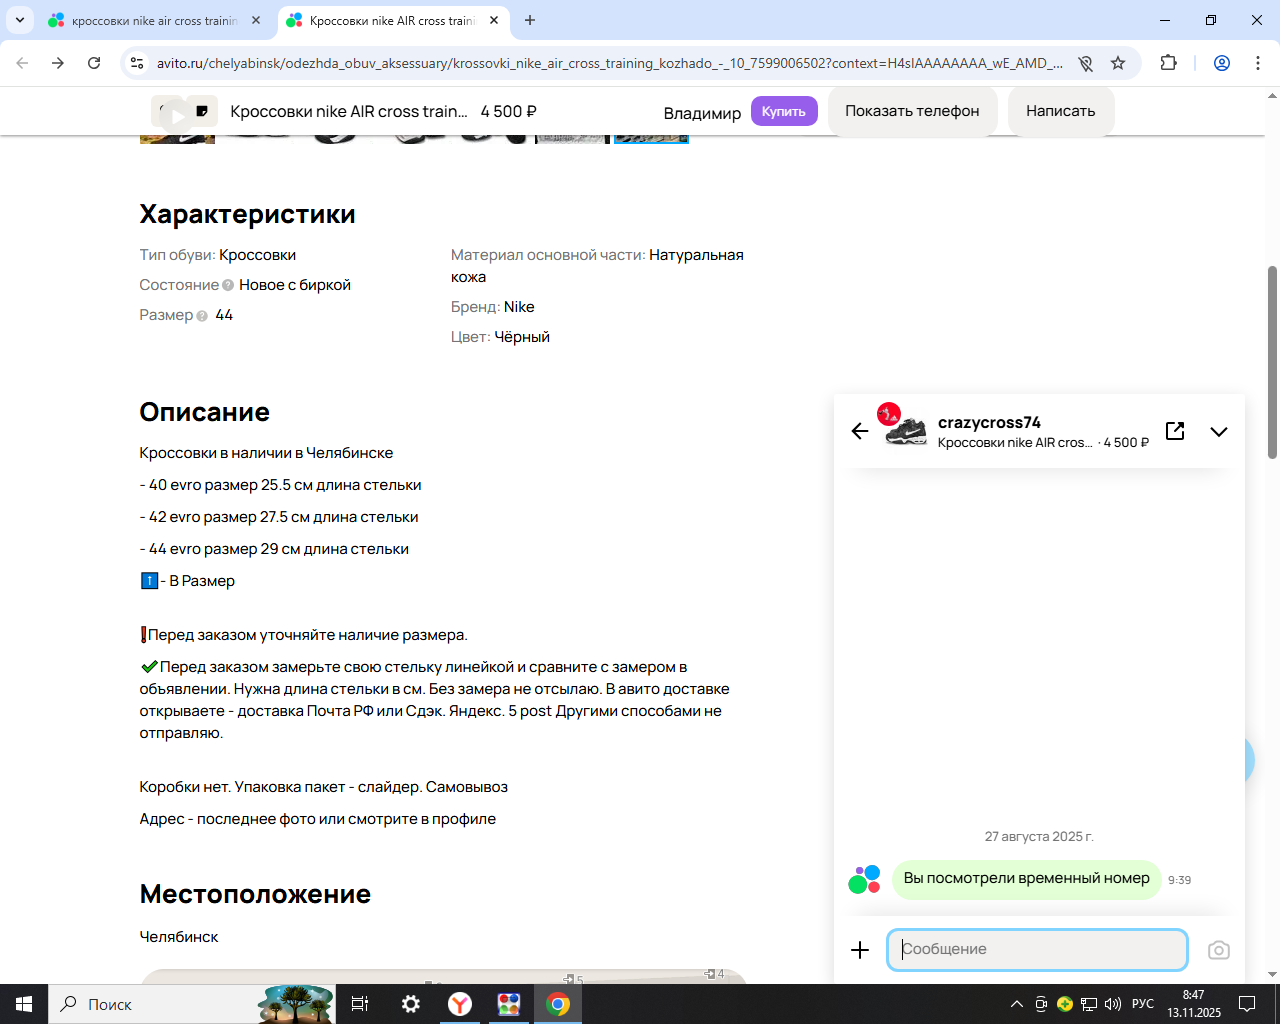Viewport: 1280px width, 1024px height.
Task: Click the help icon next to Состояние
Action: [x=228, y=285]
